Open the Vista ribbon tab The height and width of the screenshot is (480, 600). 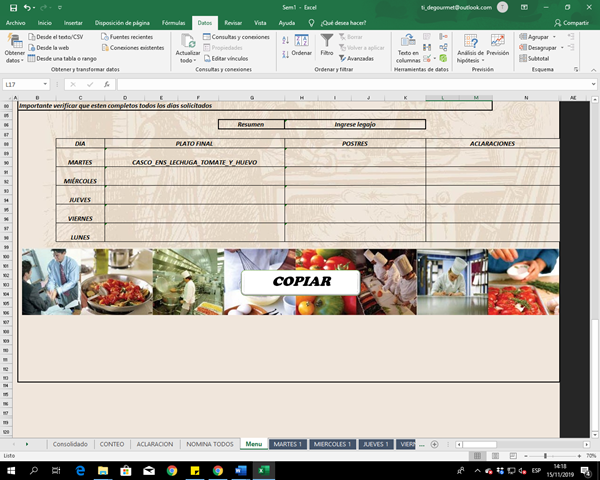point(260,23)
